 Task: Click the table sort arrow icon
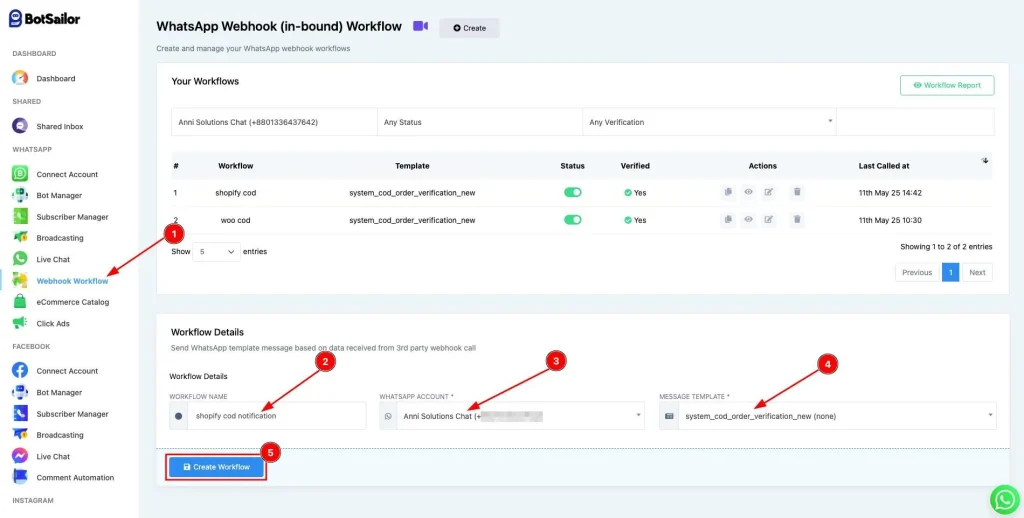pos(985,161)
